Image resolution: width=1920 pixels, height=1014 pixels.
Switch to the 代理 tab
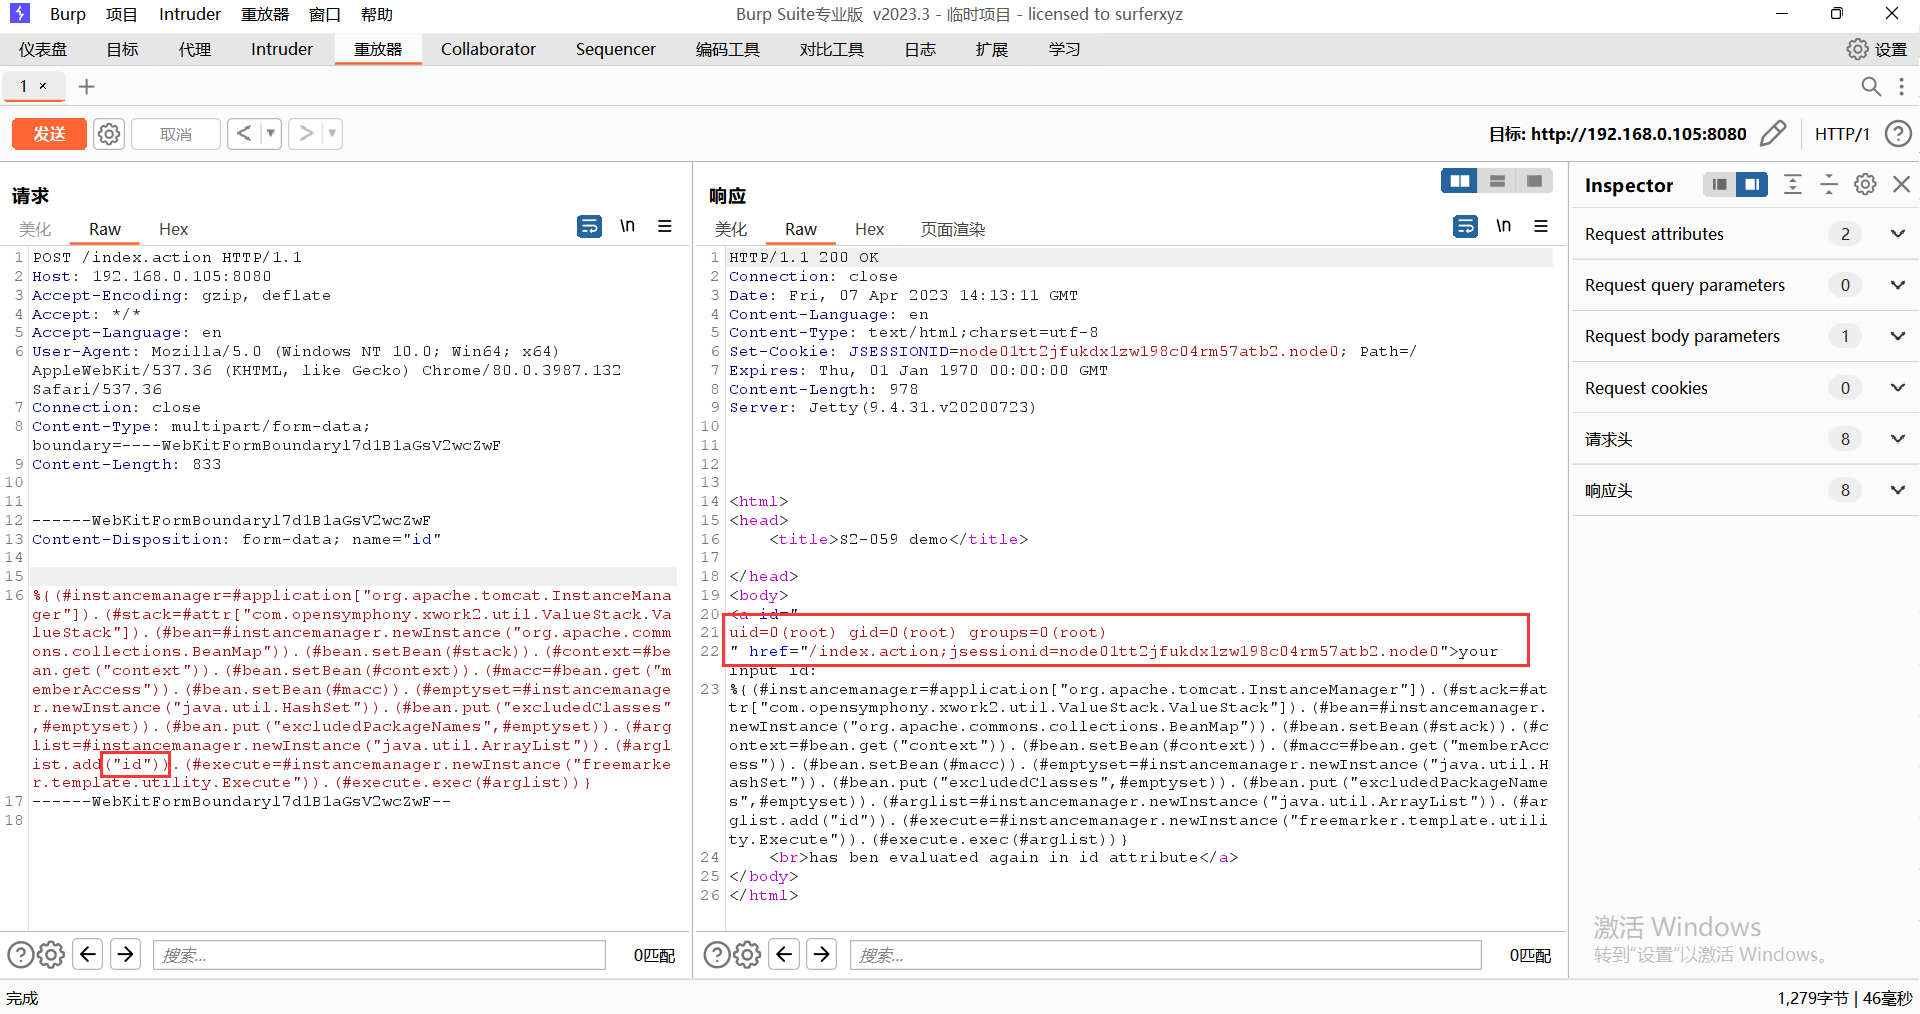point(195,49)
